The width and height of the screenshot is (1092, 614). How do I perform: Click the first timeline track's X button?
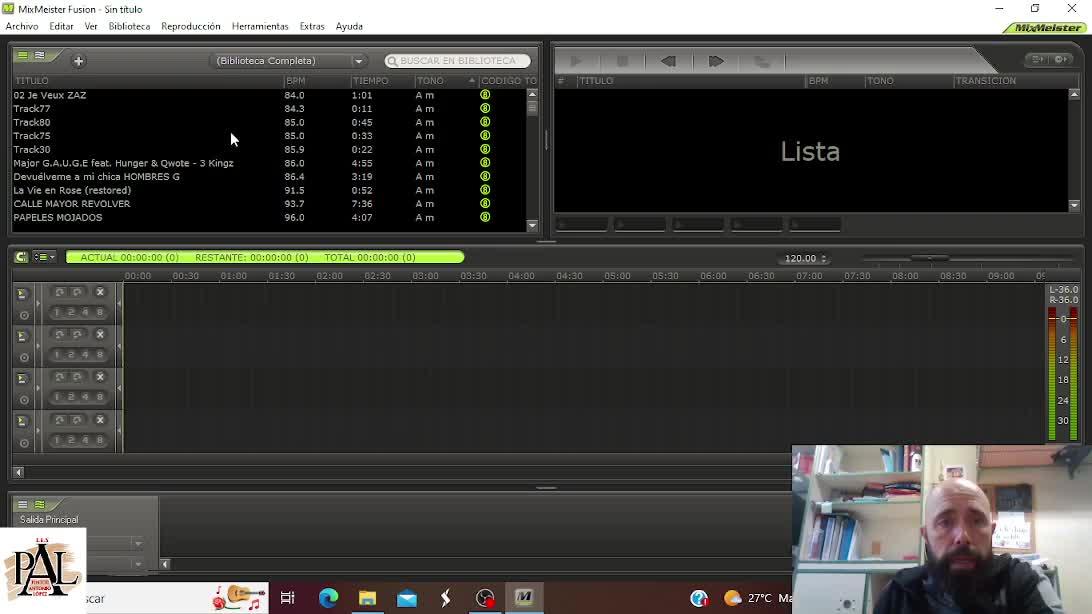[100, 292]
